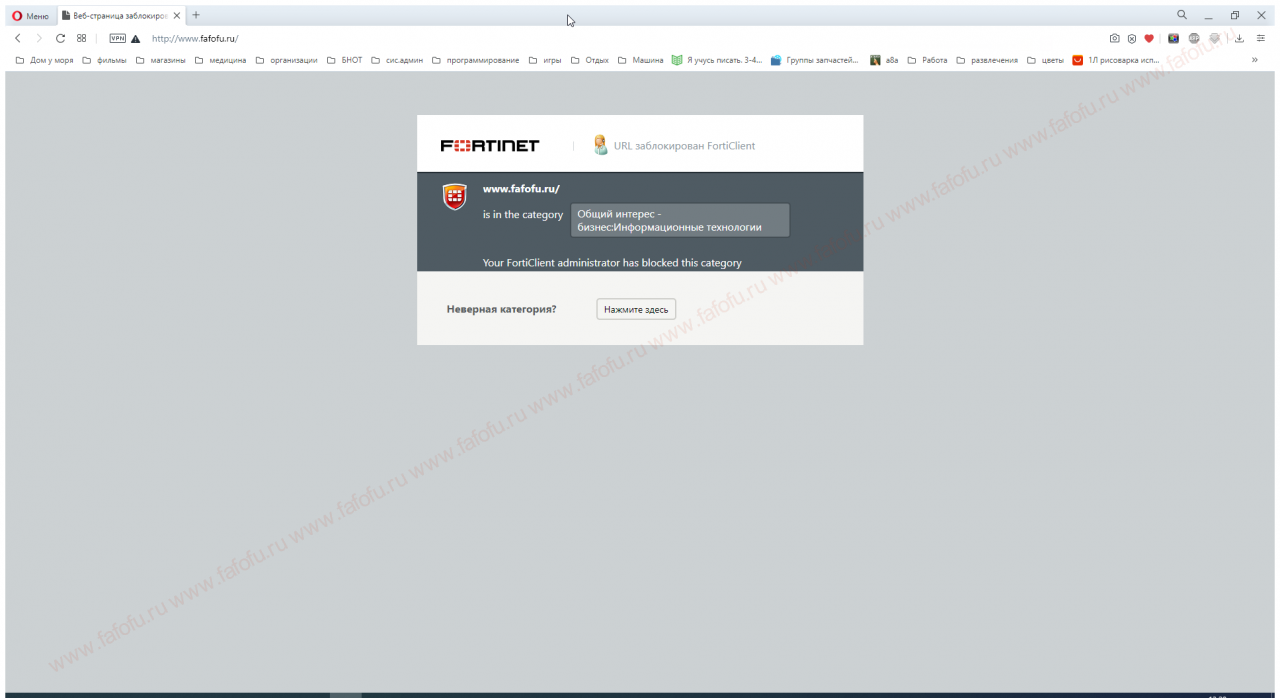Open the Дом у моря bookmark folder
1280x698 pixels.
click(44, 60)
